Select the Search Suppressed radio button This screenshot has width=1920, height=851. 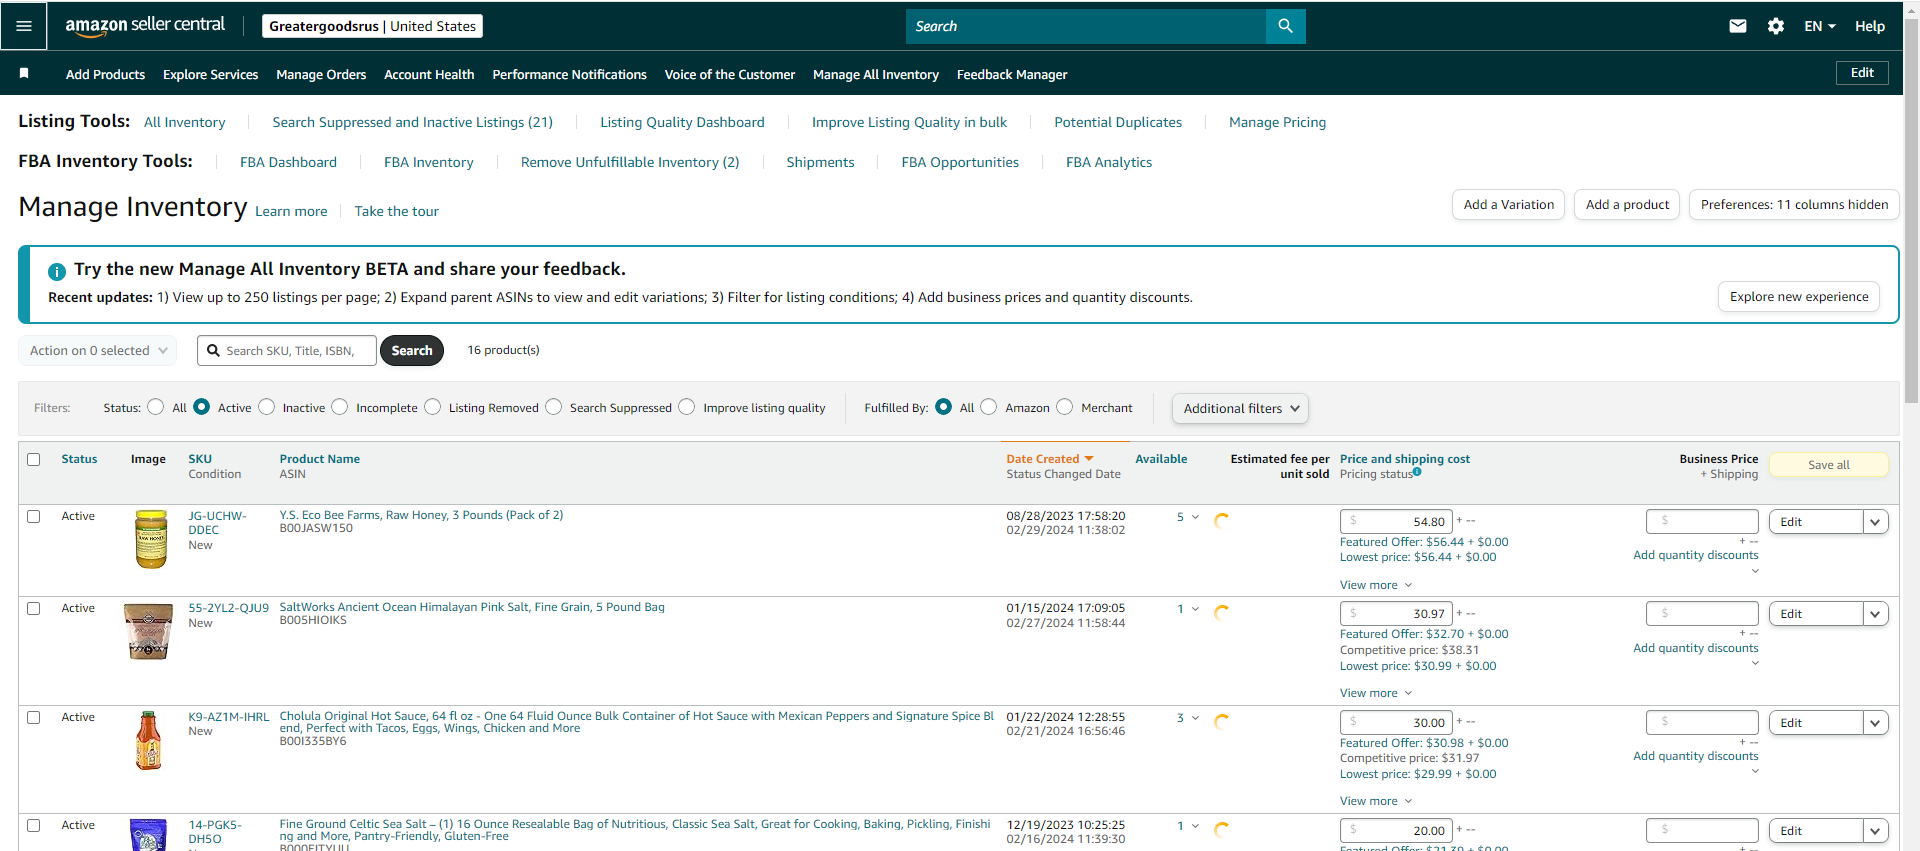(553, 407)
